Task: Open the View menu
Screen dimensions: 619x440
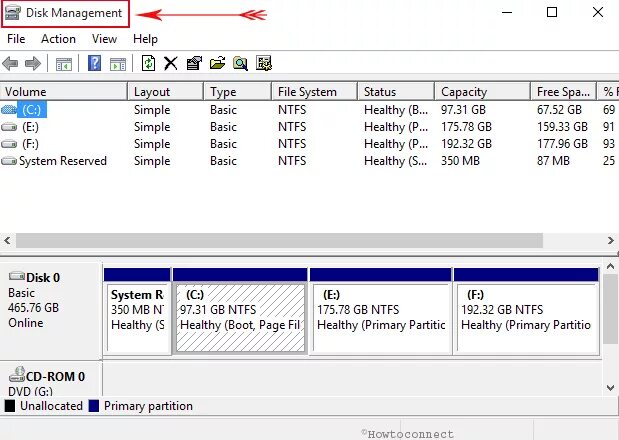Action: point(104,39)
